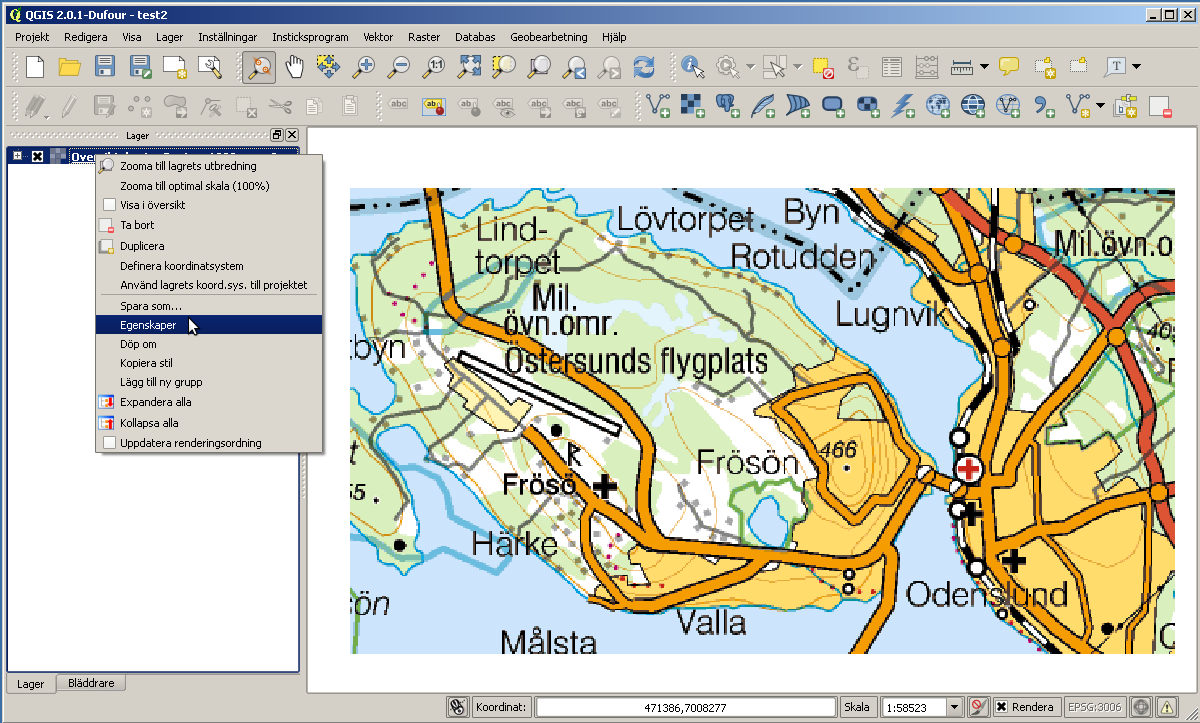Open the new vector layer dropdown arrow
This screenshot has height=723, width=1200.
coord(1101,105)
